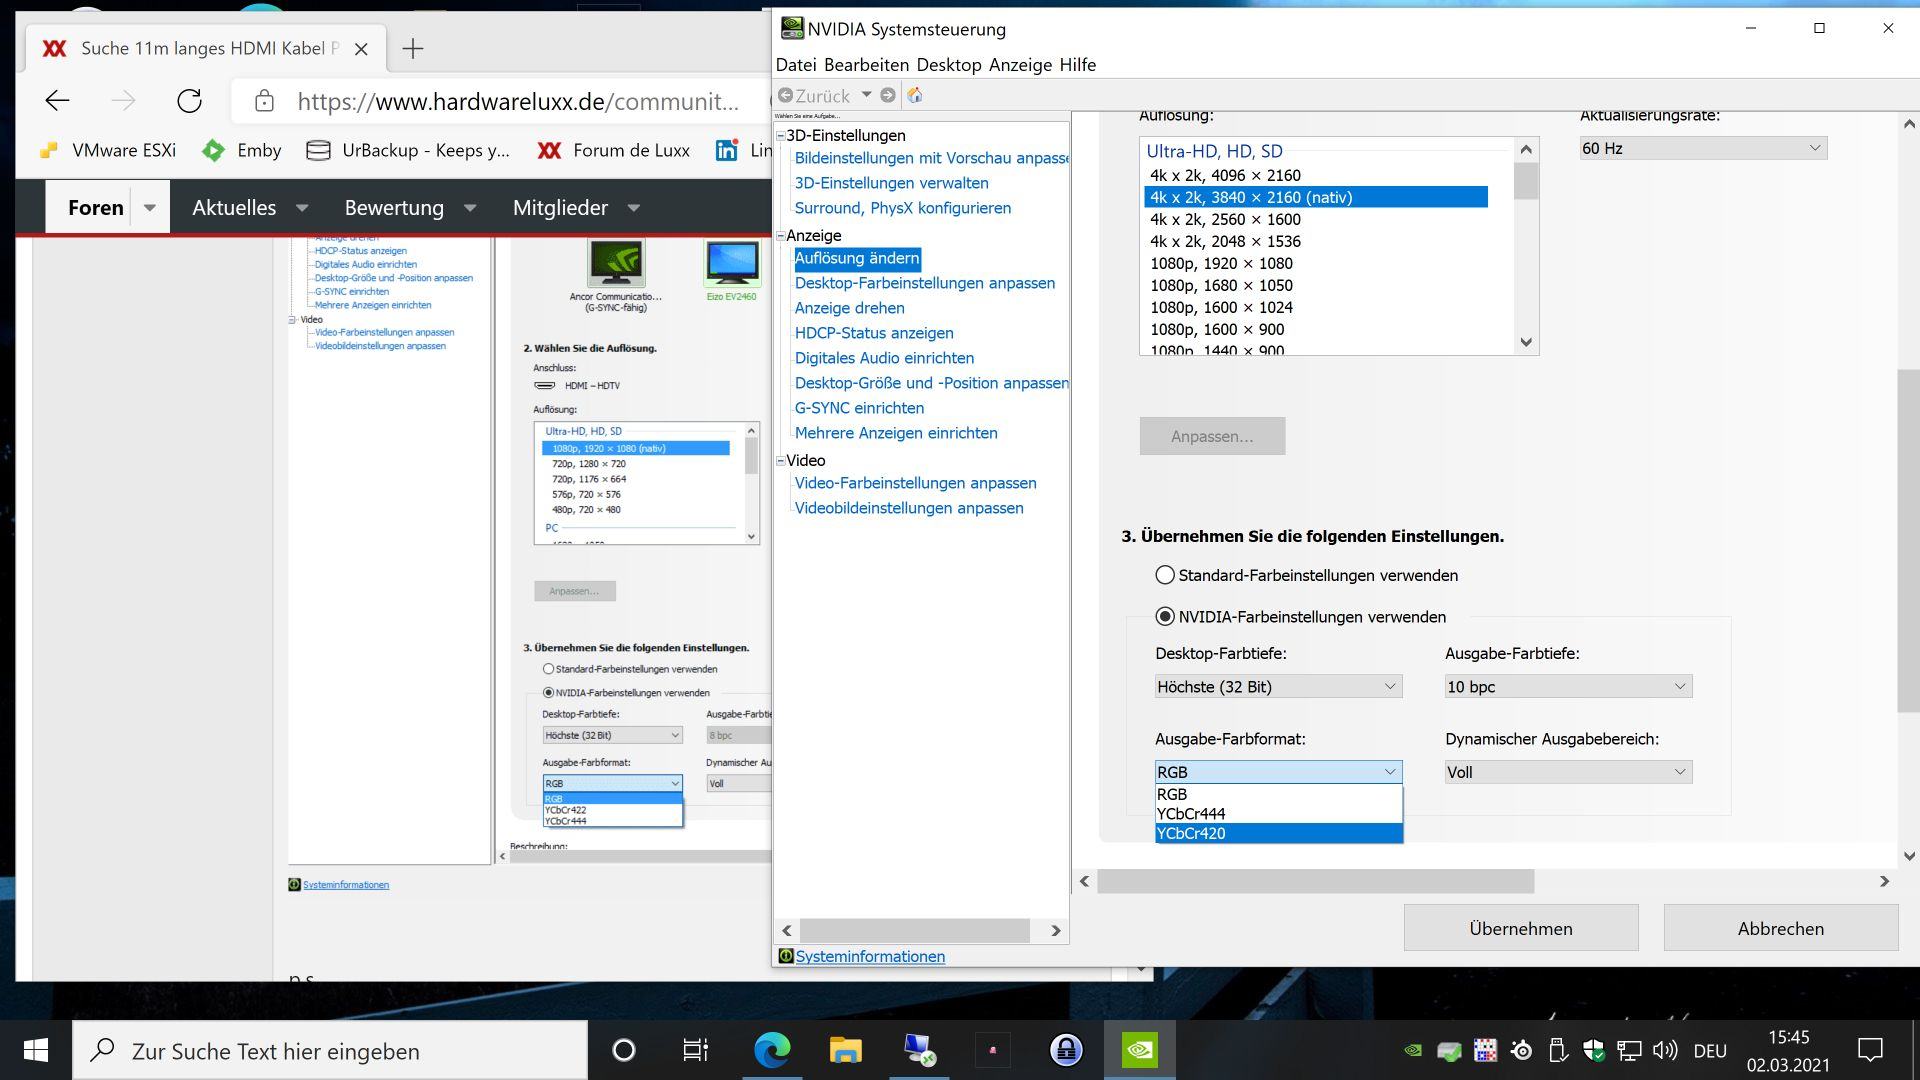Image resolution: width=1920 pixels, height=1080 pixels.
Task: Click the NVIDIA home icon in toolbar
Action: click(914, 95)
